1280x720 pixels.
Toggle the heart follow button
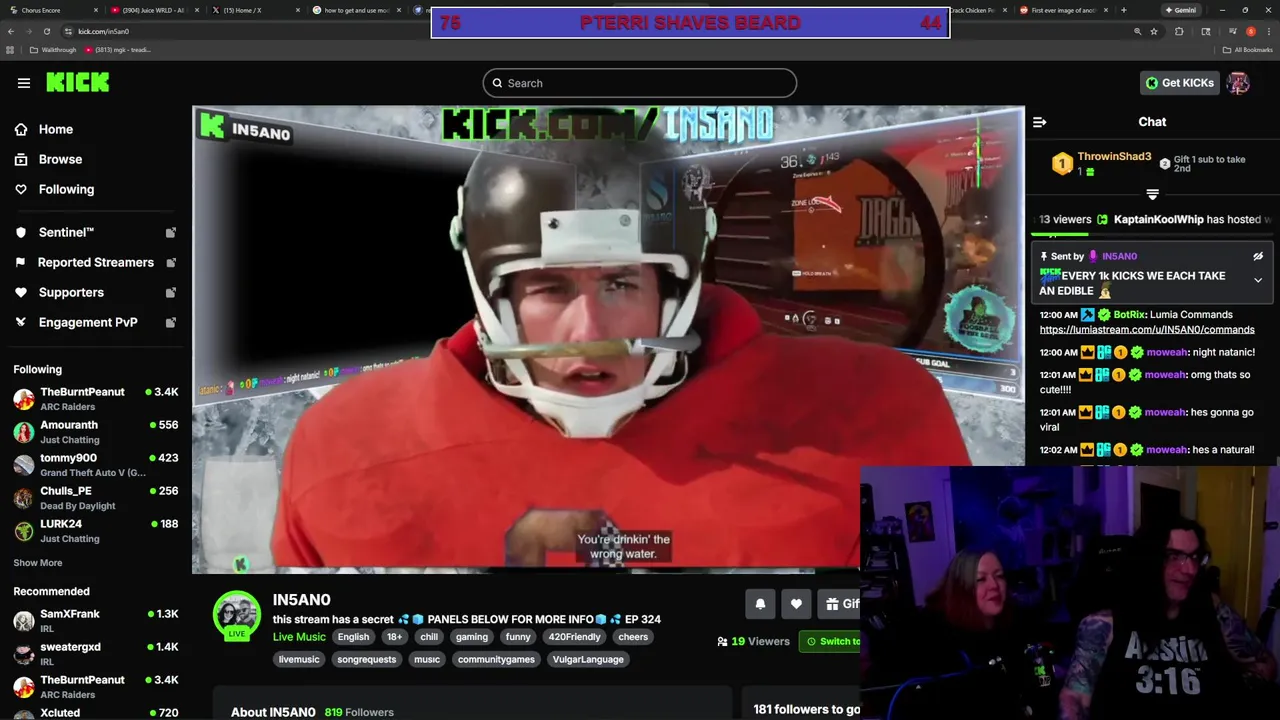point(796,604)
